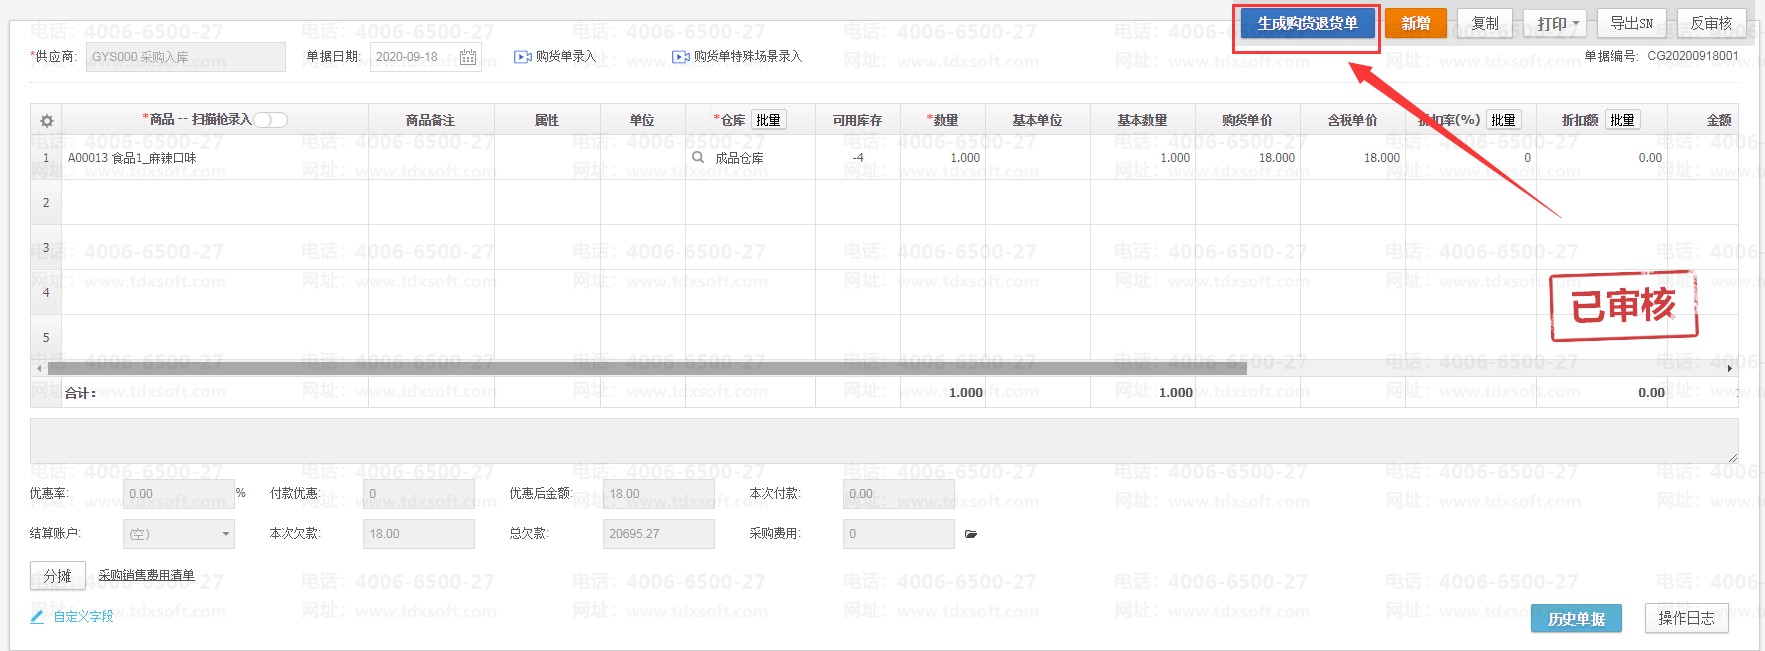This screenshot has width=1765, height=651.
Task: Click 批量 button next to 仓库
Action: click(x=768, y=120)
